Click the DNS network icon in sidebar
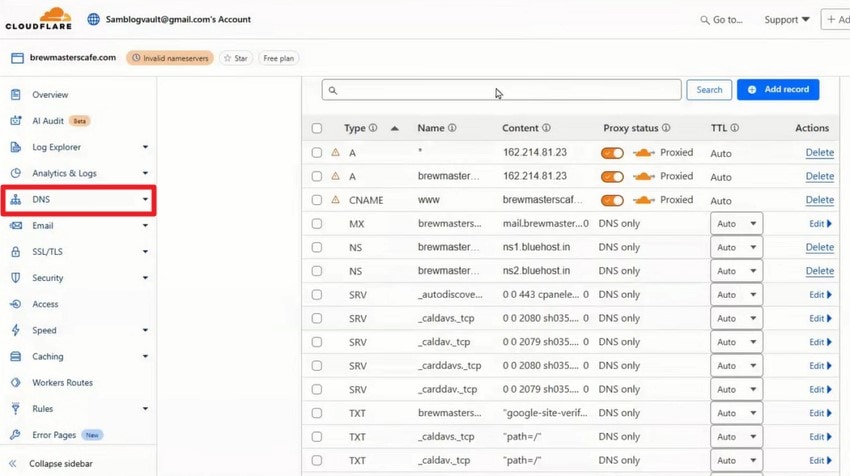 (x=16, y=200)
